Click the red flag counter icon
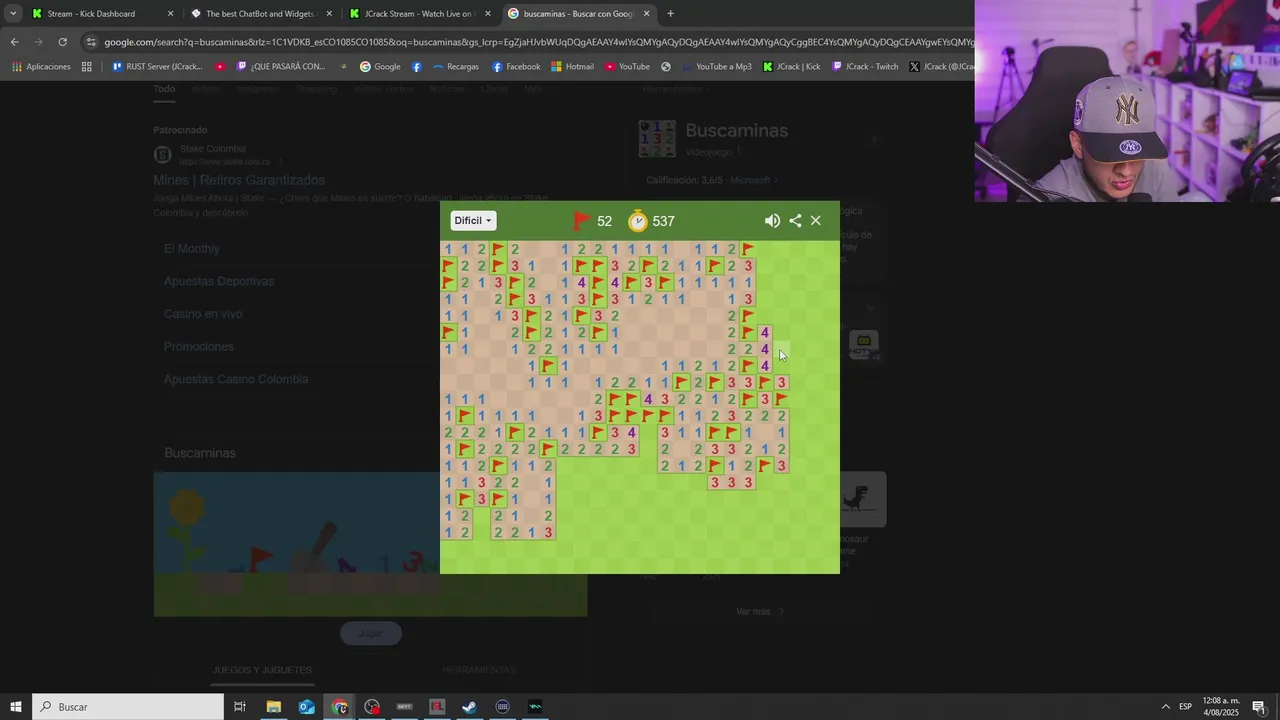Image resolution: width=1280 pixels, height=720 pixels. tap(581, 221)
